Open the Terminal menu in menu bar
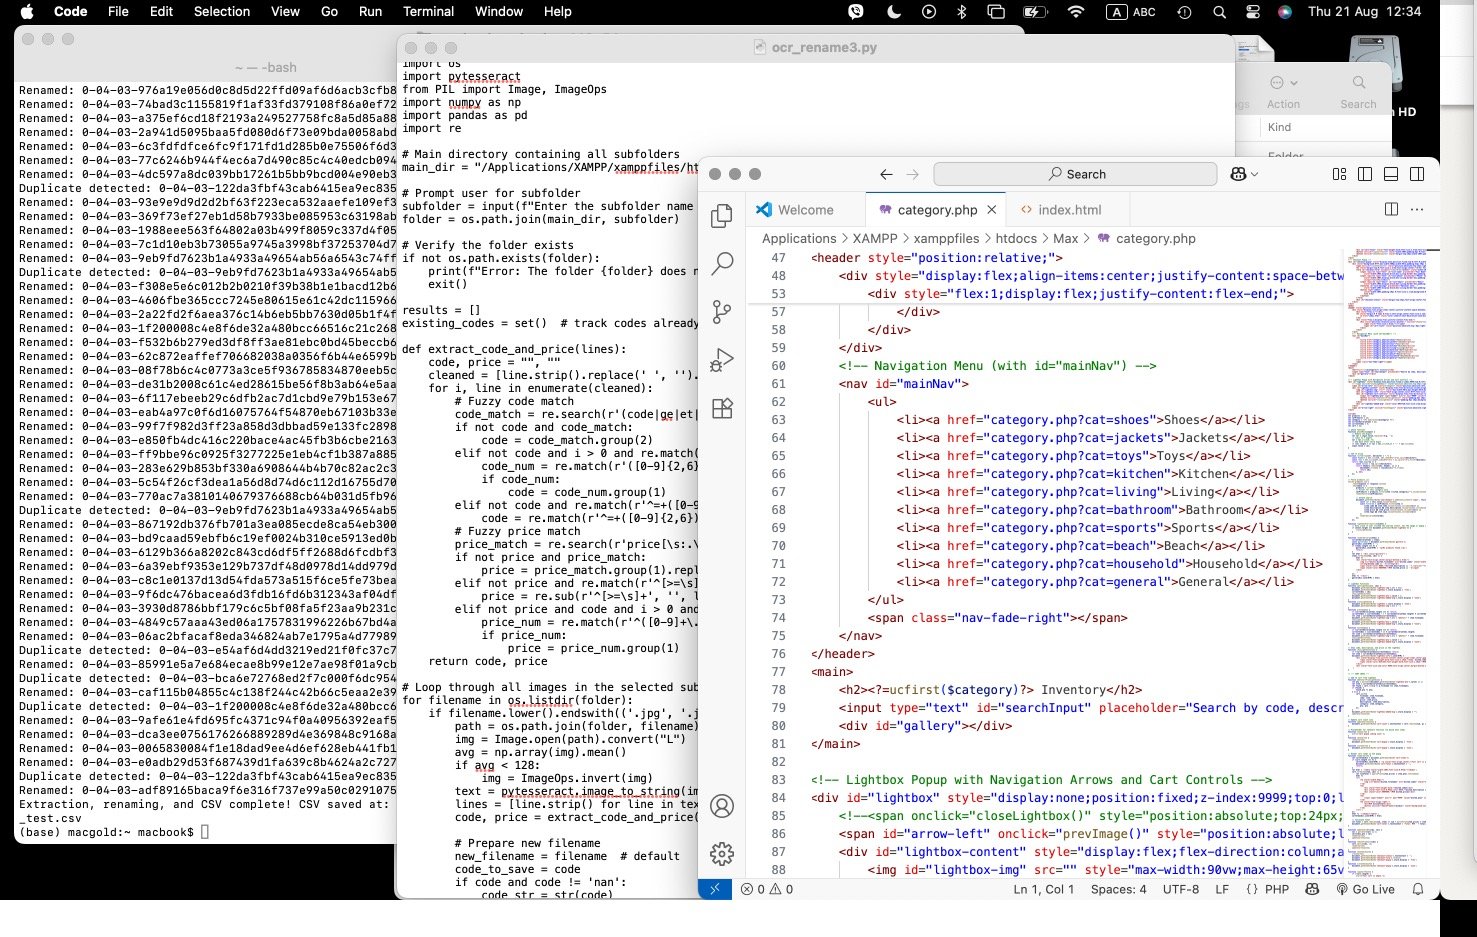Screen dimensions: 1477x937 tap(428, 12)
